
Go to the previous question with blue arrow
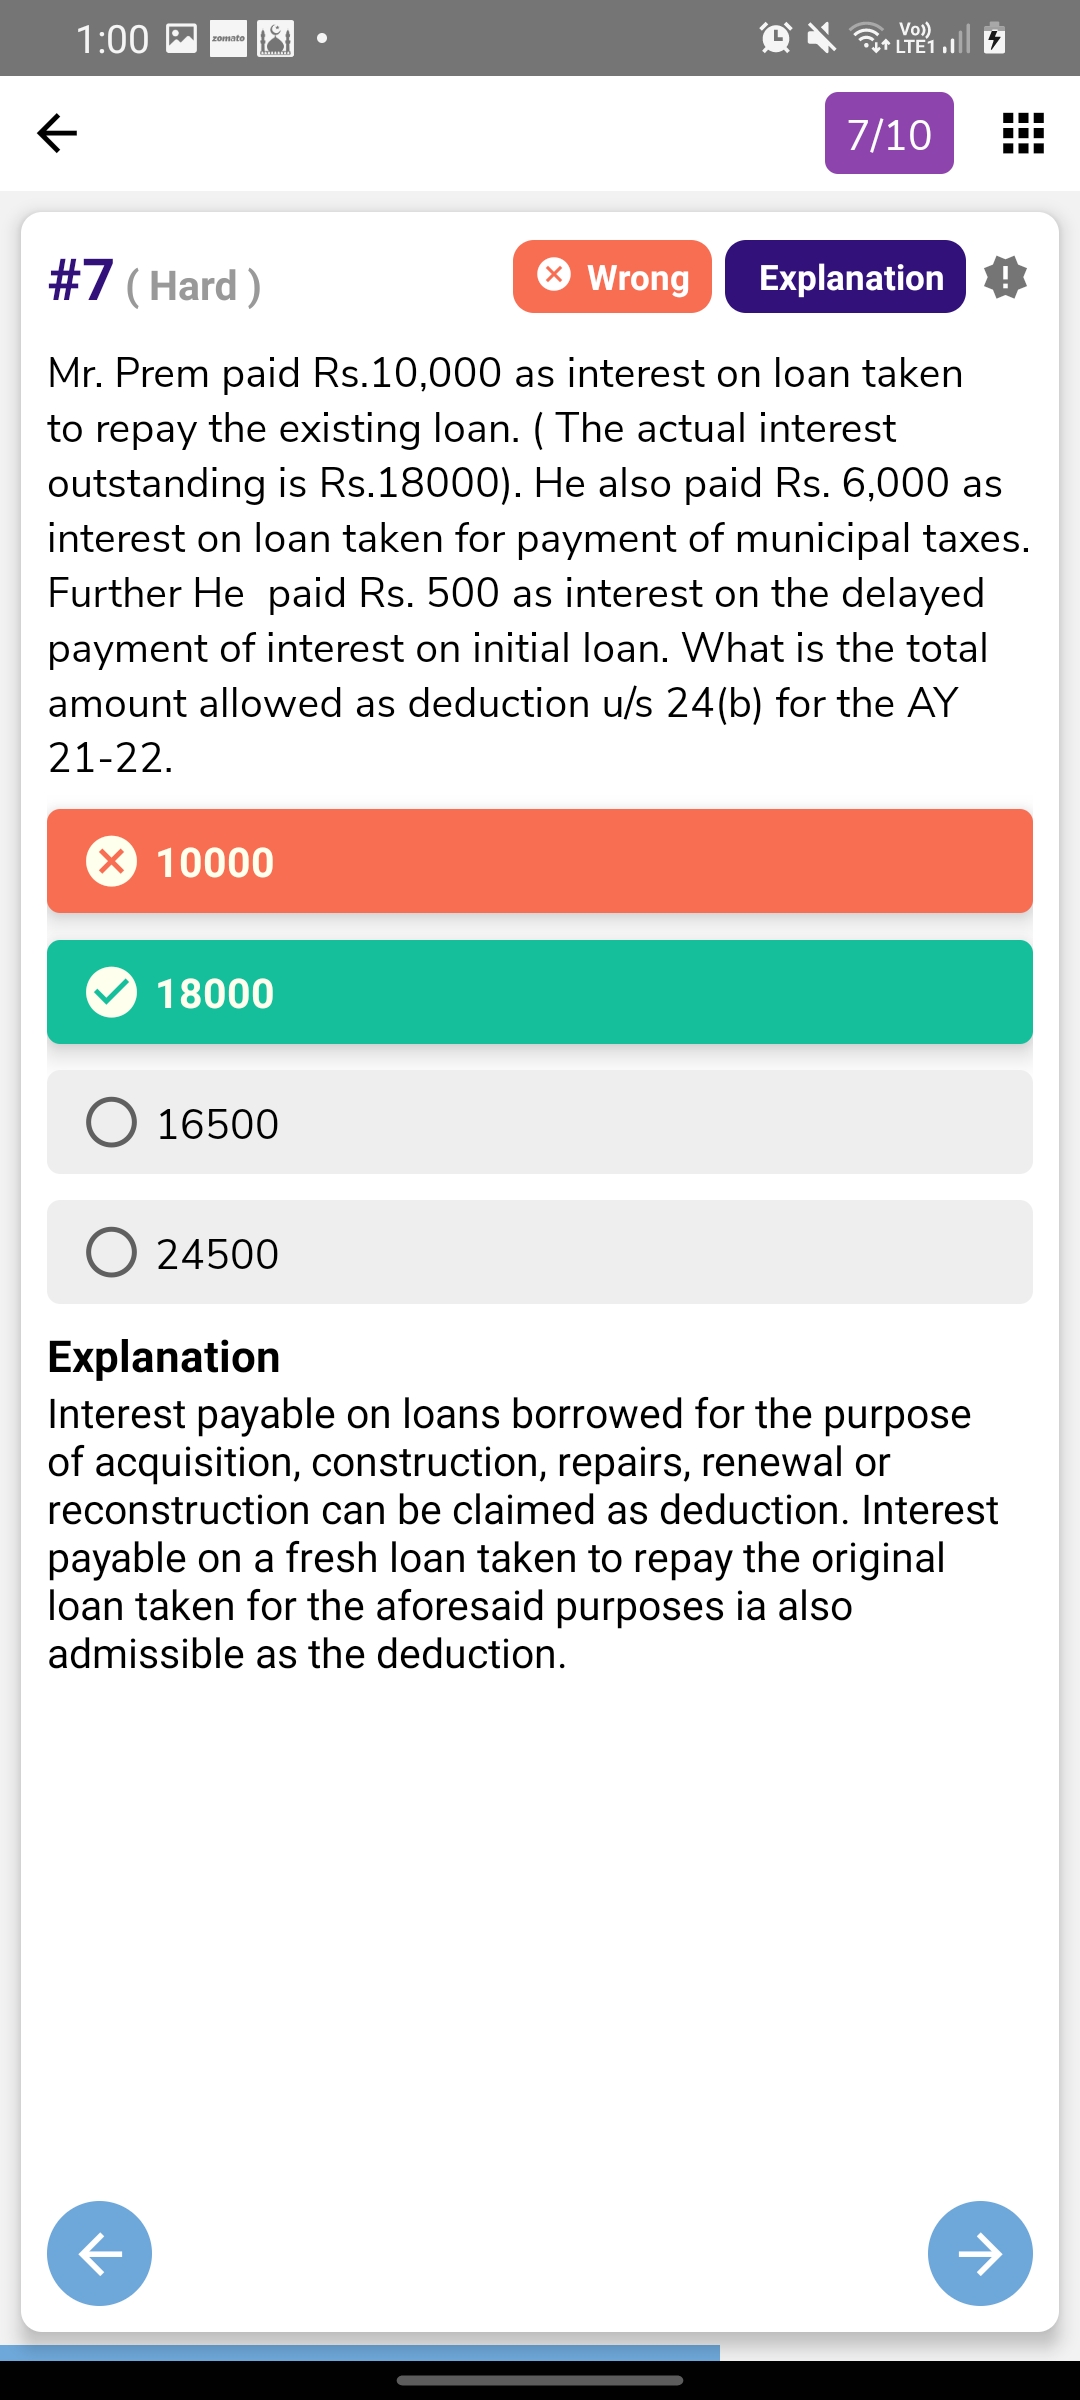pyautogui.click(x=100, y=2253)
